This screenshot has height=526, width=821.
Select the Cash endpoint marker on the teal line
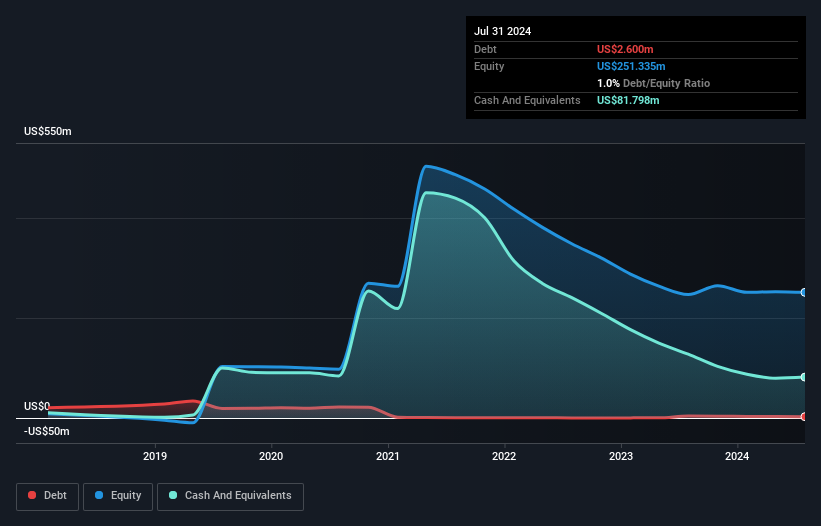804,377
